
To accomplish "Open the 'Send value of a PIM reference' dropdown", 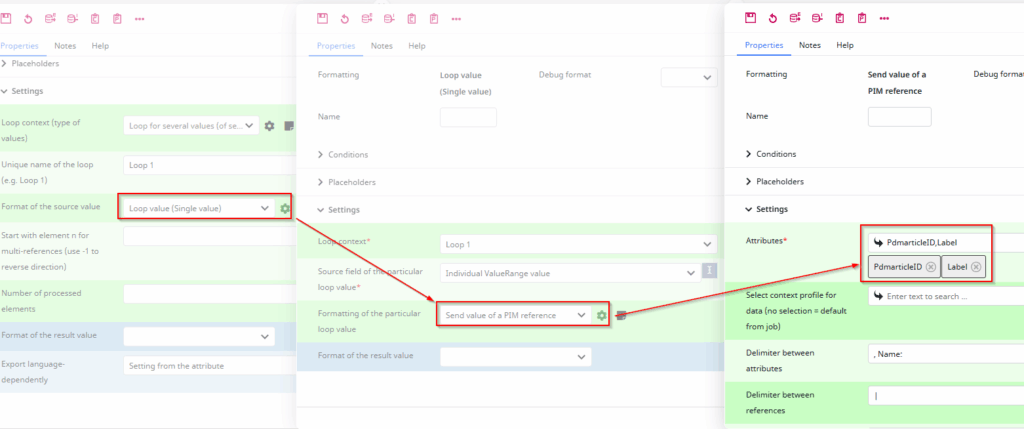I will tap(516, 315).
